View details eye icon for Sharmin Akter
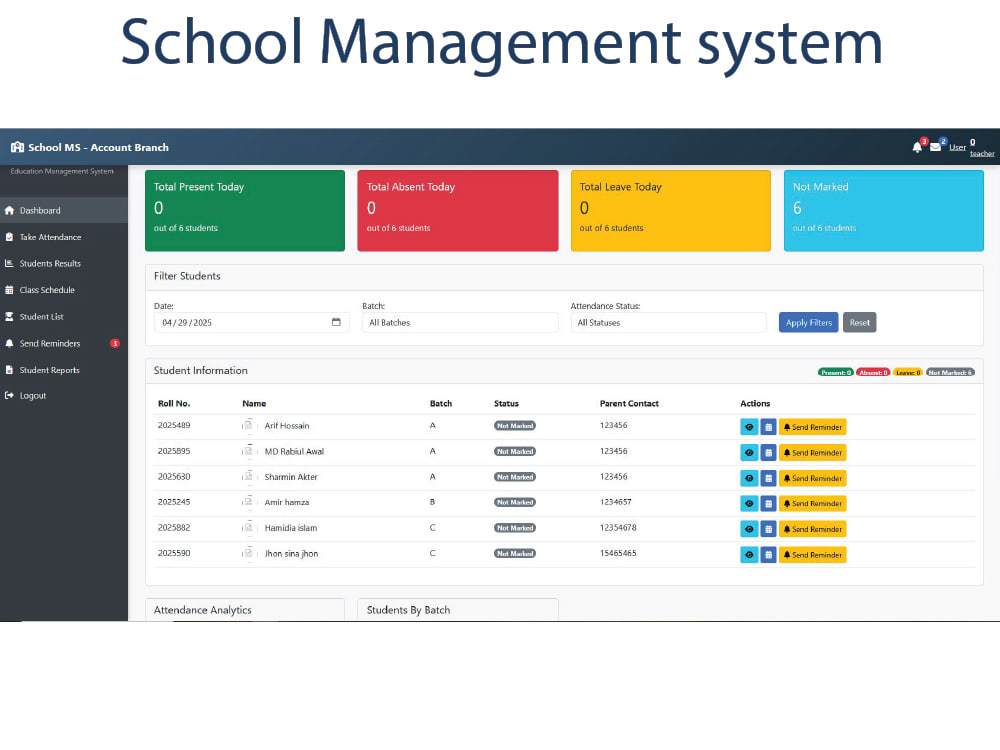Image resolution: width=1000 pixels, height=750 pixels. tap(749, 478)
